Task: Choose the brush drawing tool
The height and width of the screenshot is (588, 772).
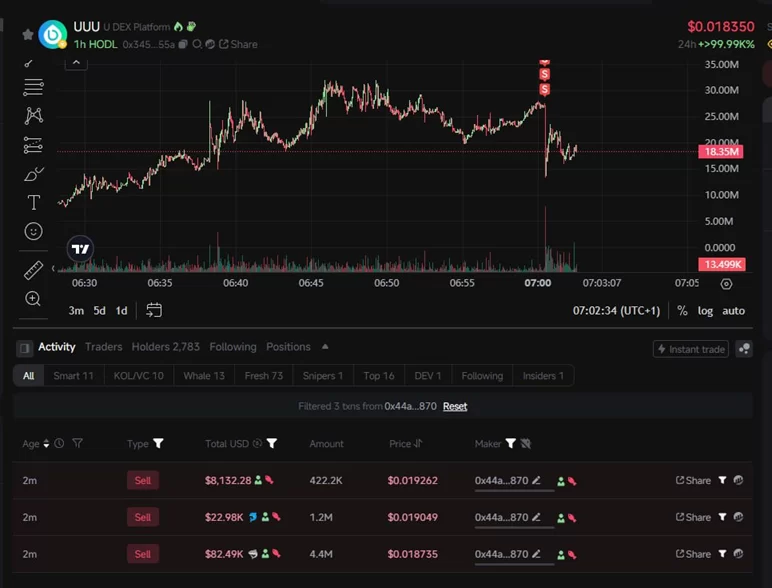Action: [x=33, y=174]
